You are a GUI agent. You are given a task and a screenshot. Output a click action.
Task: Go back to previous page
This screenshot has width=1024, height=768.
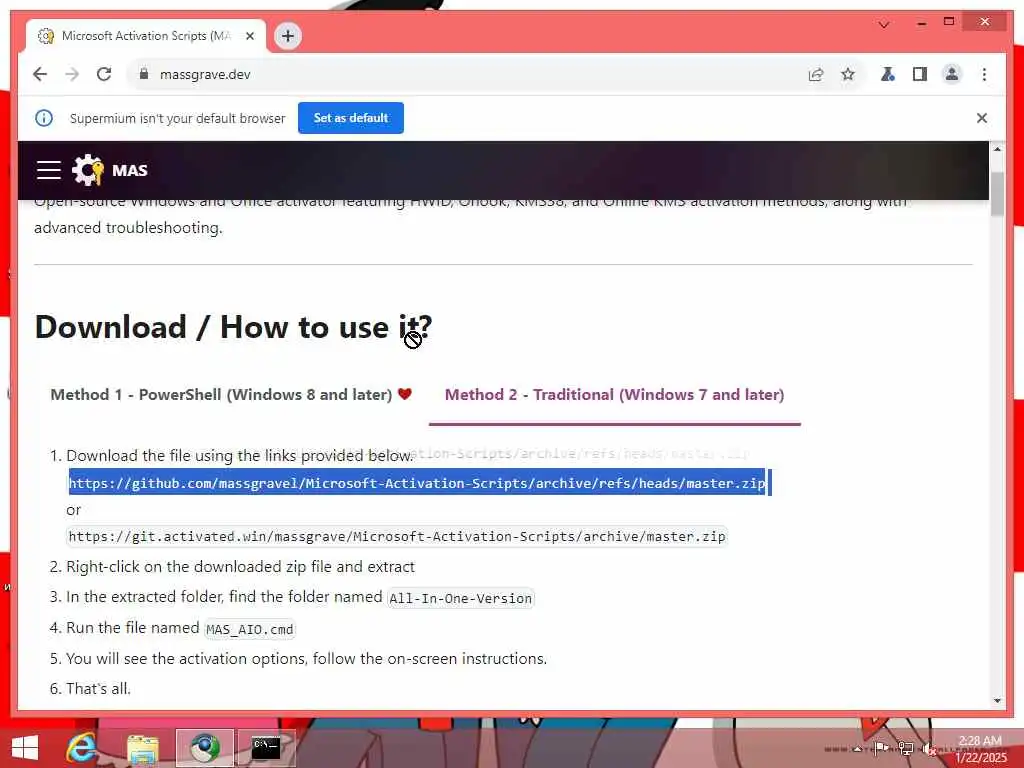[40, 74]
